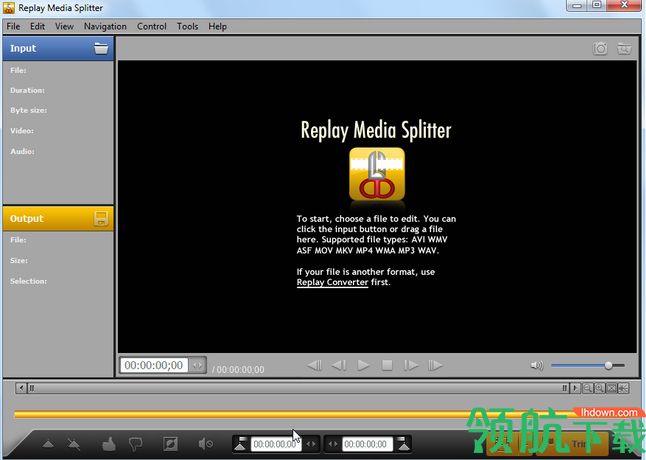Click the invert selection square icon
646x460 pixels.
(170, 444)
